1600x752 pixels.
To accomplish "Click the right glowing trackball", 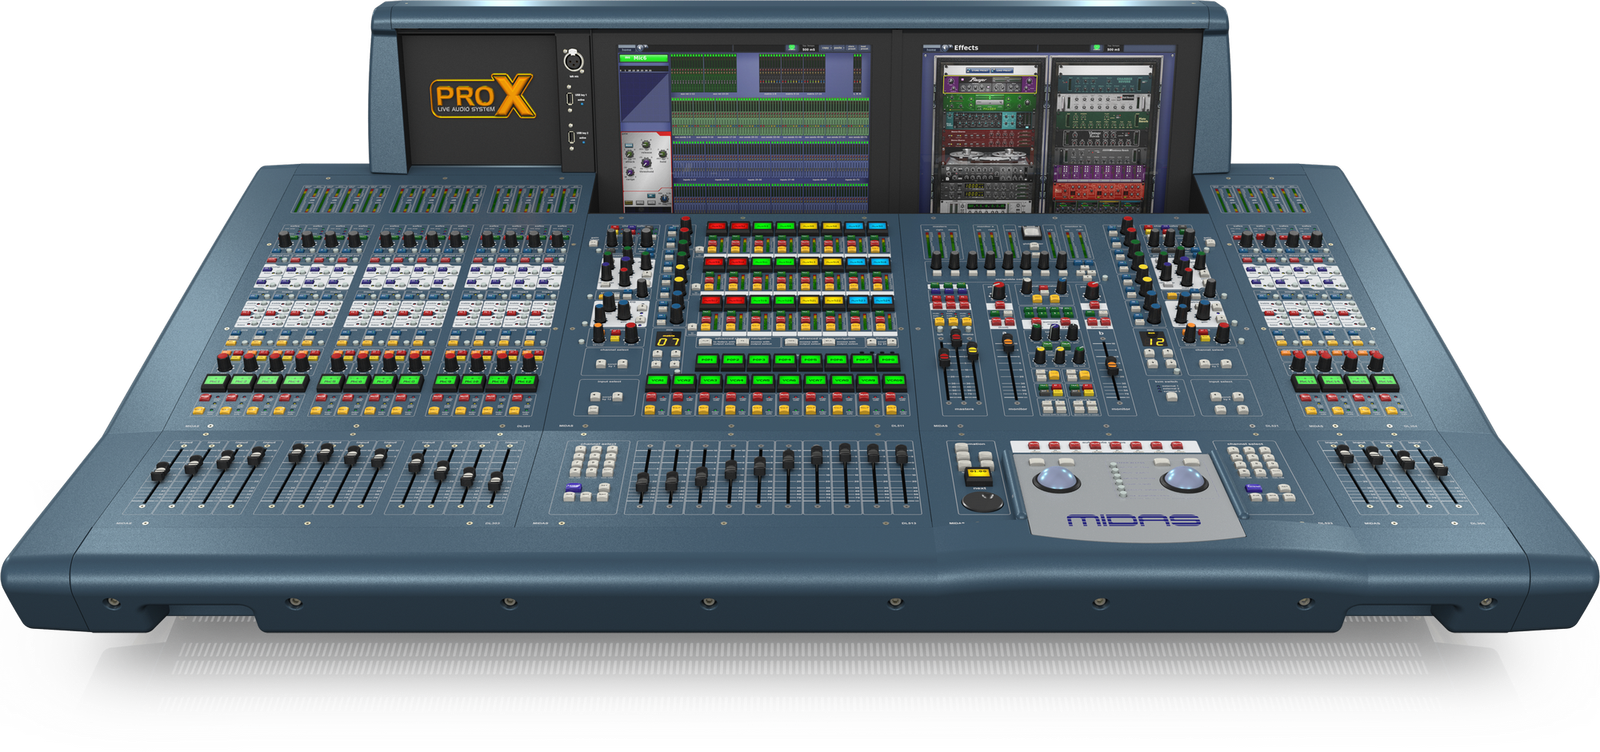I will click(x=1184, y=480).
